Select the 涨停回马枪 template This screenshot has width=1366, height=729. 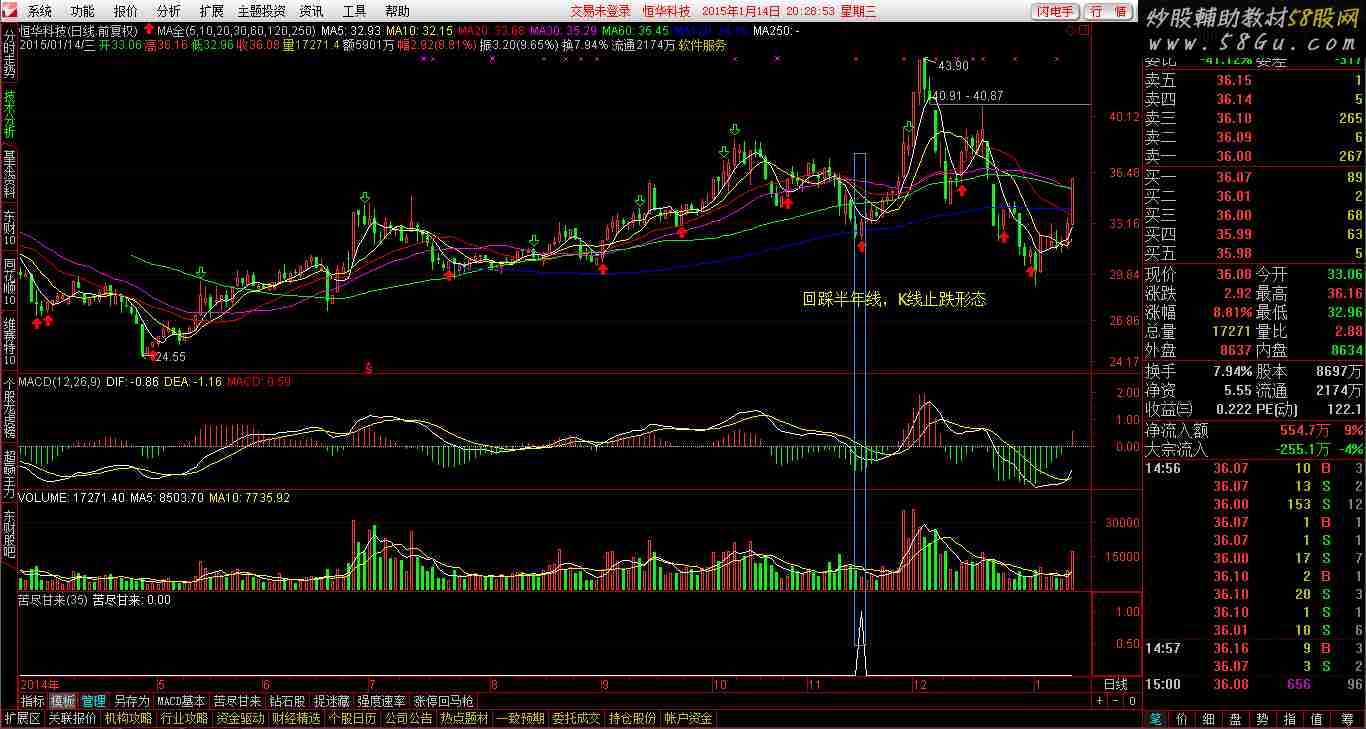444,701
